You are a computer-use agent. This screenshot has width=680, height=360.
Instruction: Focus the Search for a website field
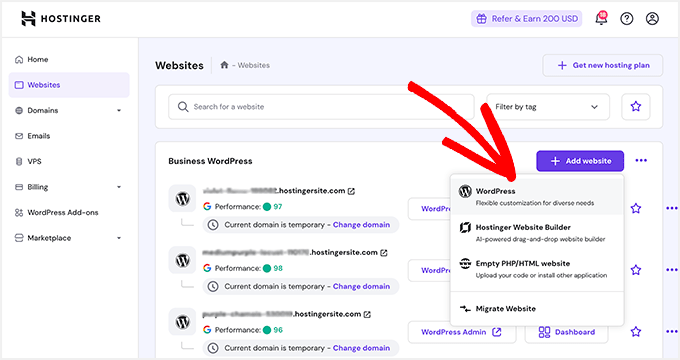click(x=321, y=107)
